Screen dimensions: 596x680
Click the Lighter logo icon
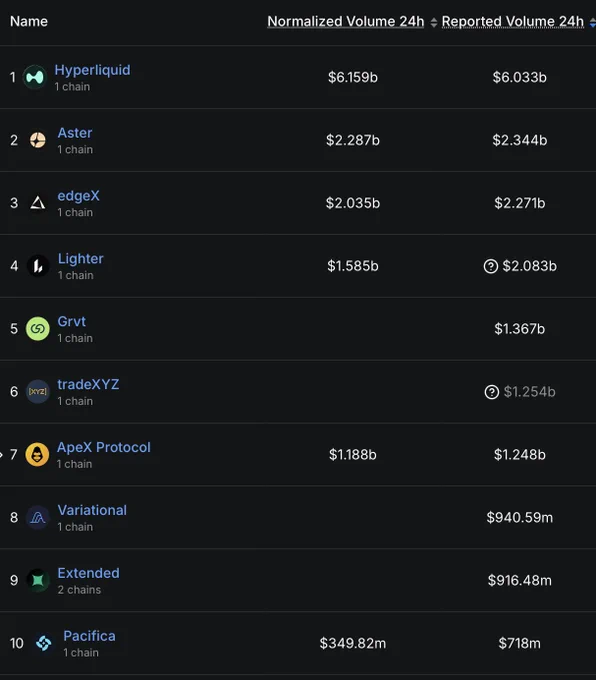pos(38,266)
